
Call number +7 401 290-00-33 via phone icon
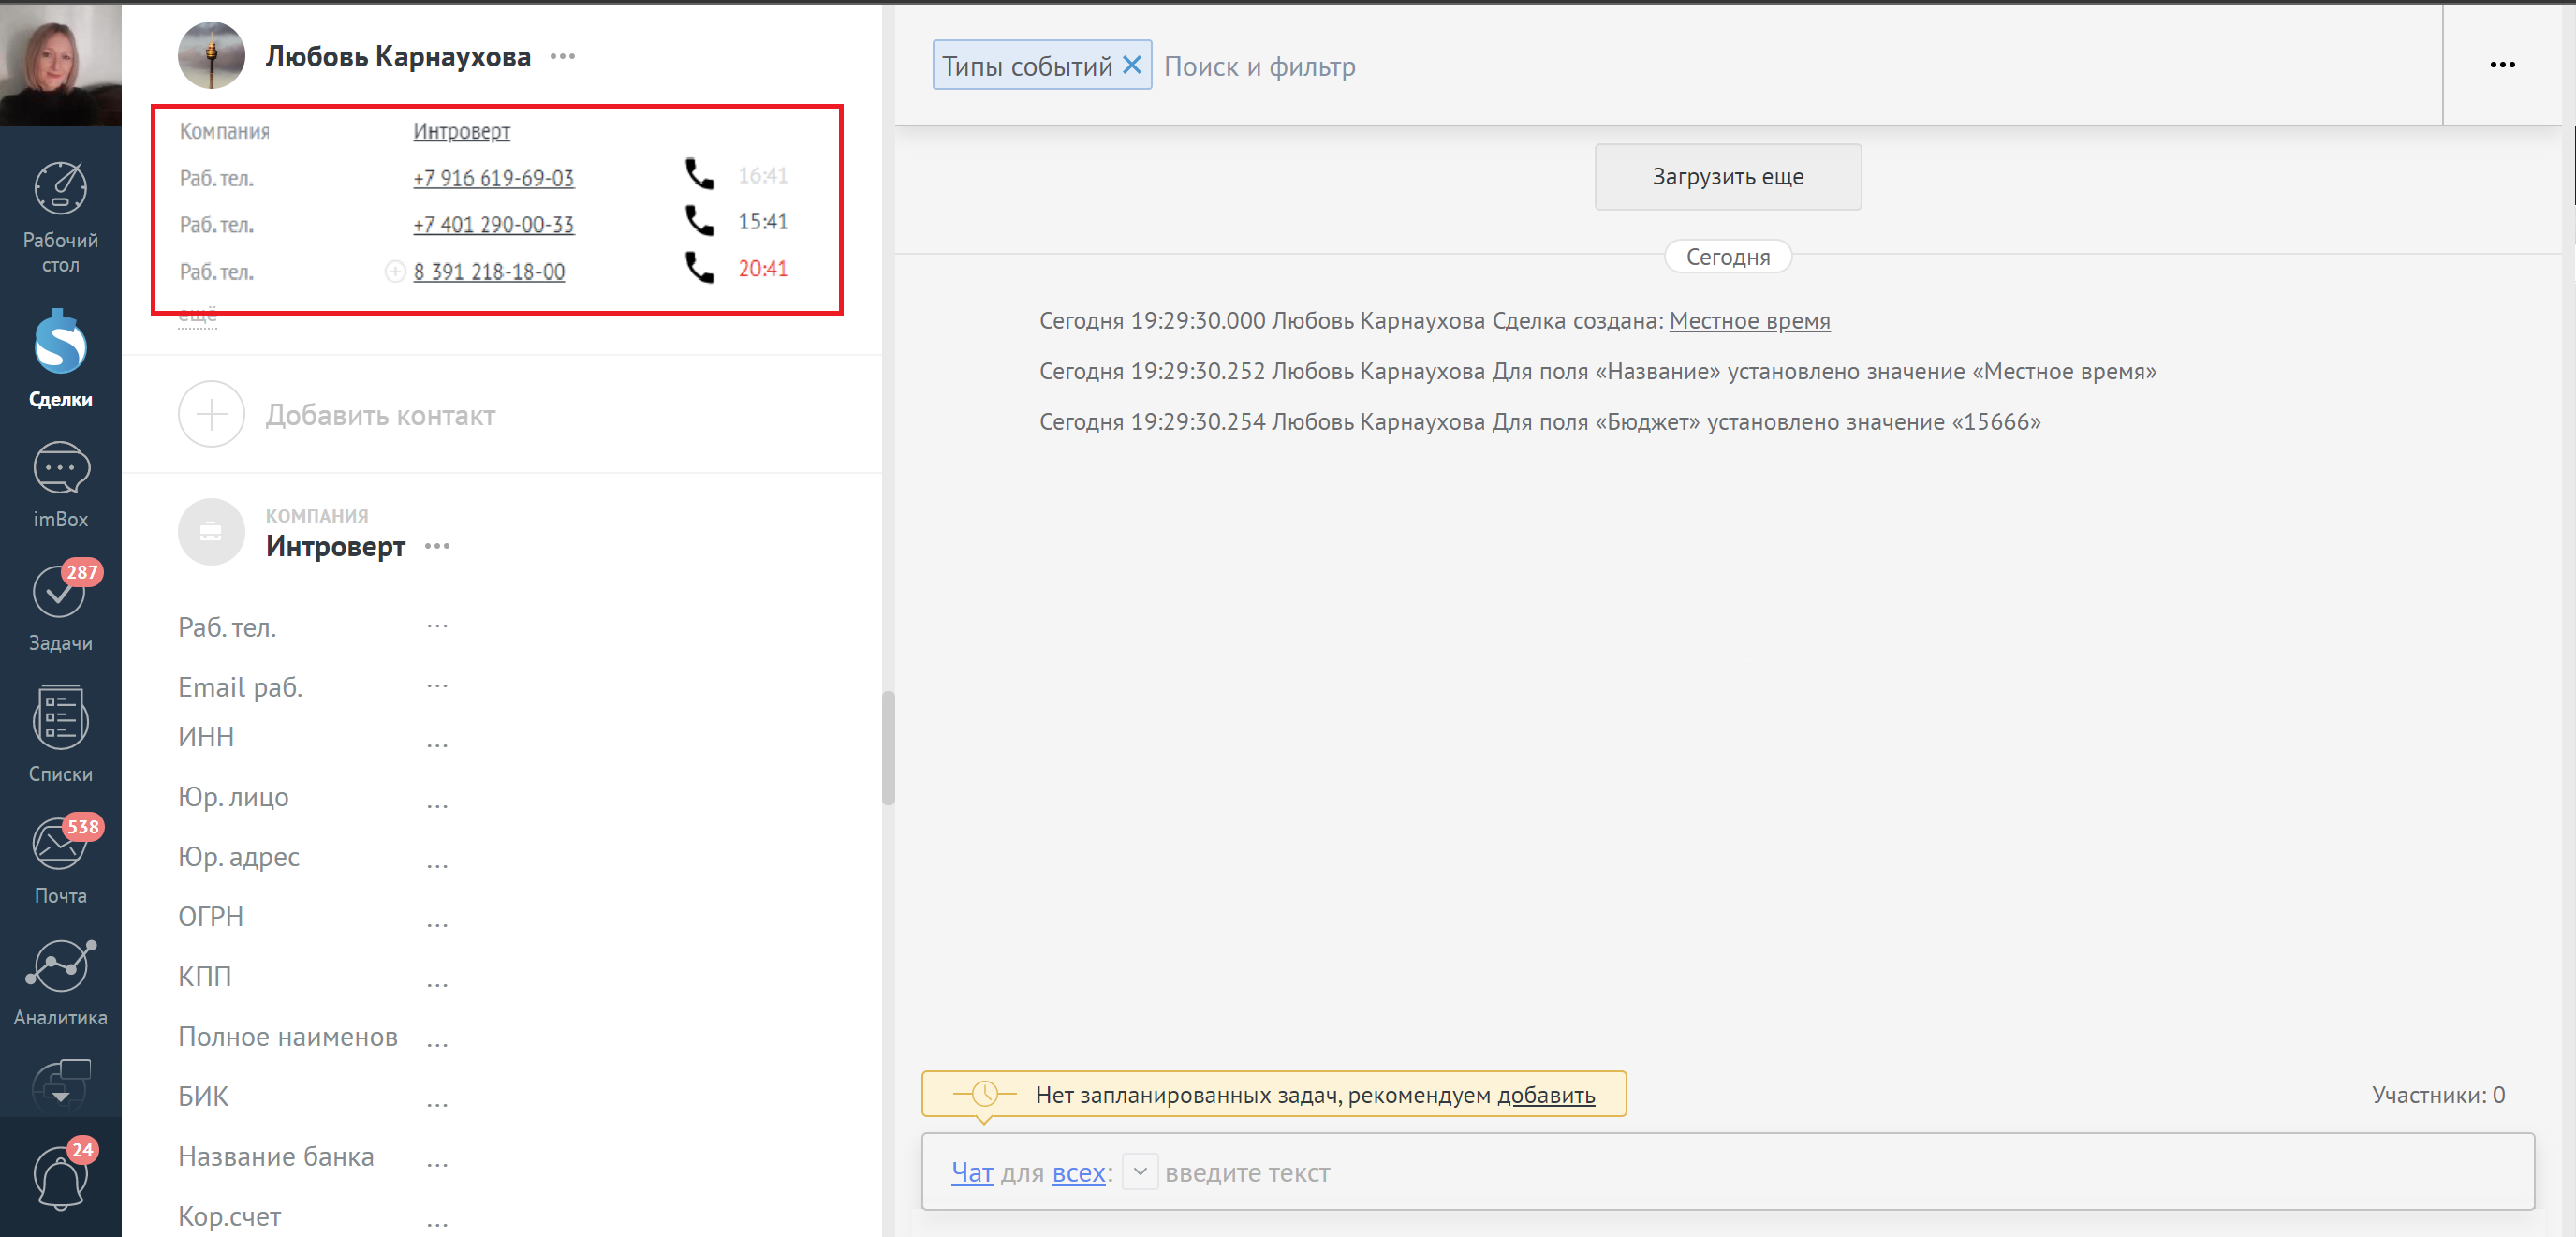[x=699, y=221]
